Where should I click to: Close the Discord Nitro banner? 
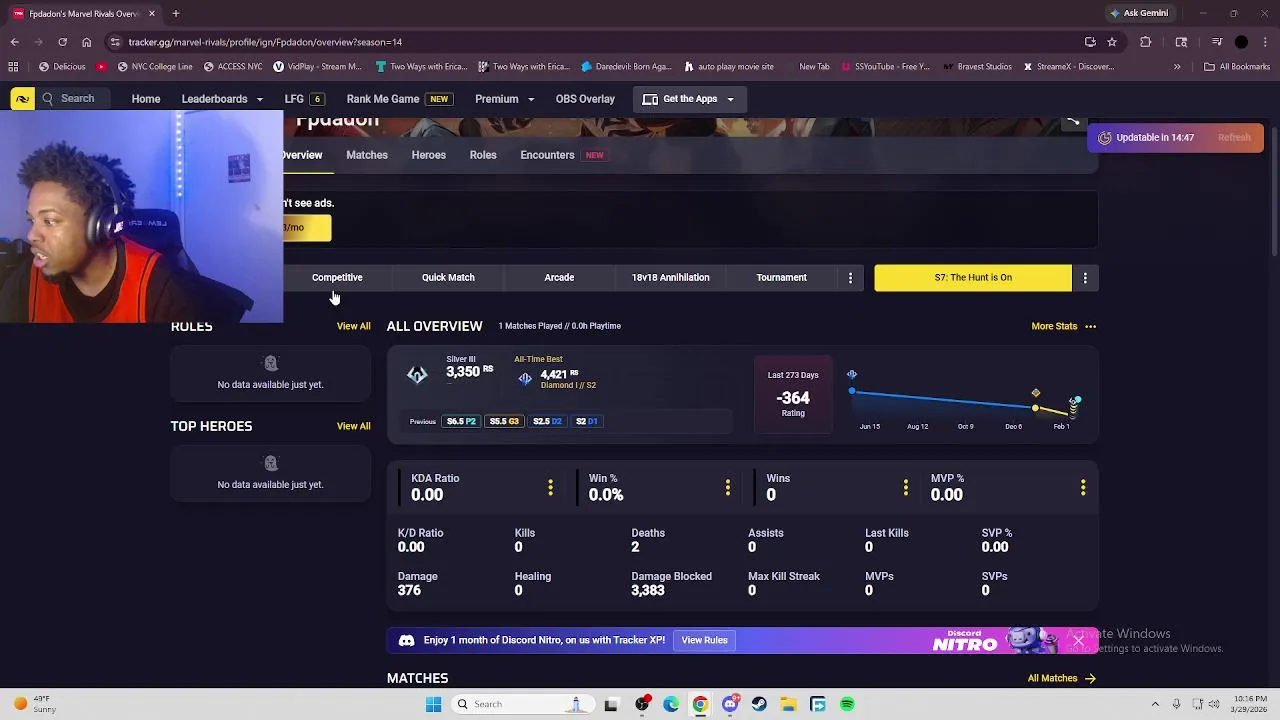point(1078,640)
